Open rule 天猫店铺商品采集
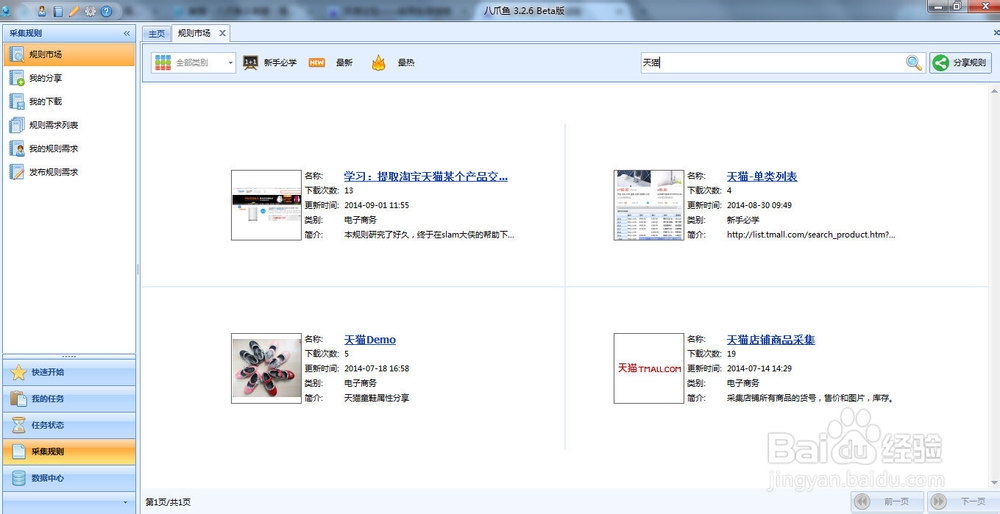 click(x=771, y=340)
